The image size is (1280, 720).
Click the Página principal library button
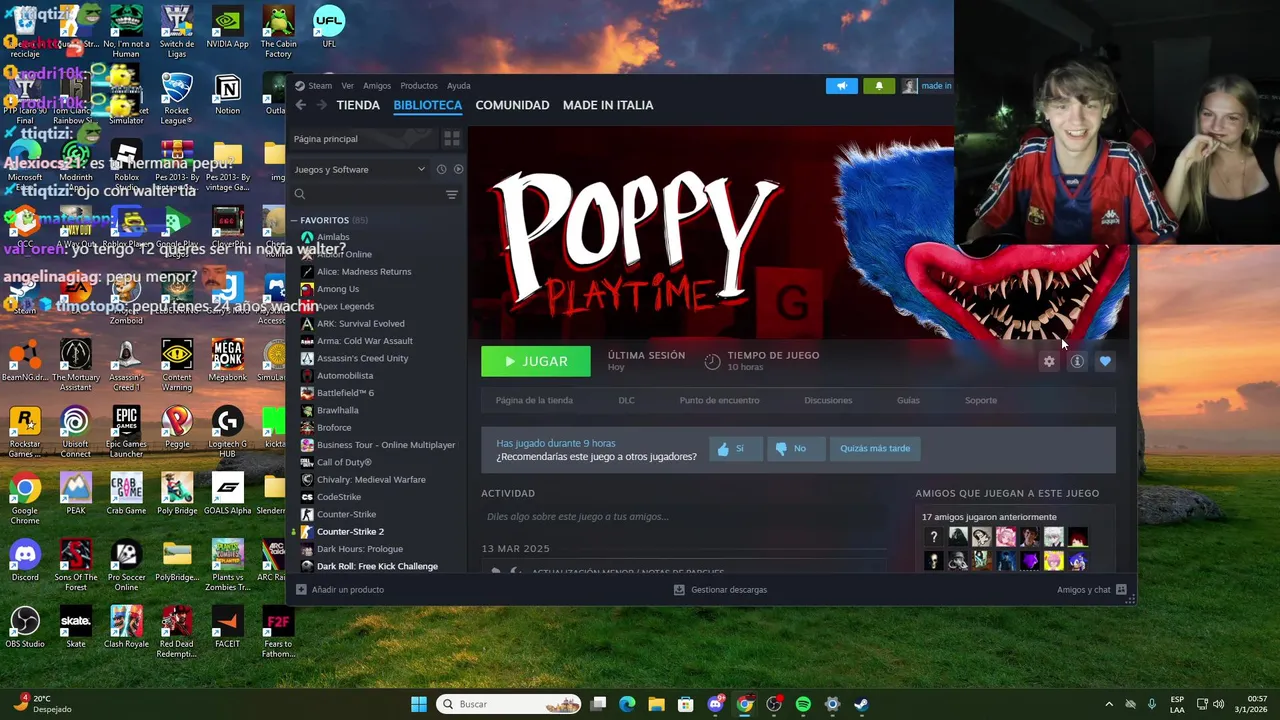tap(362, 139)
